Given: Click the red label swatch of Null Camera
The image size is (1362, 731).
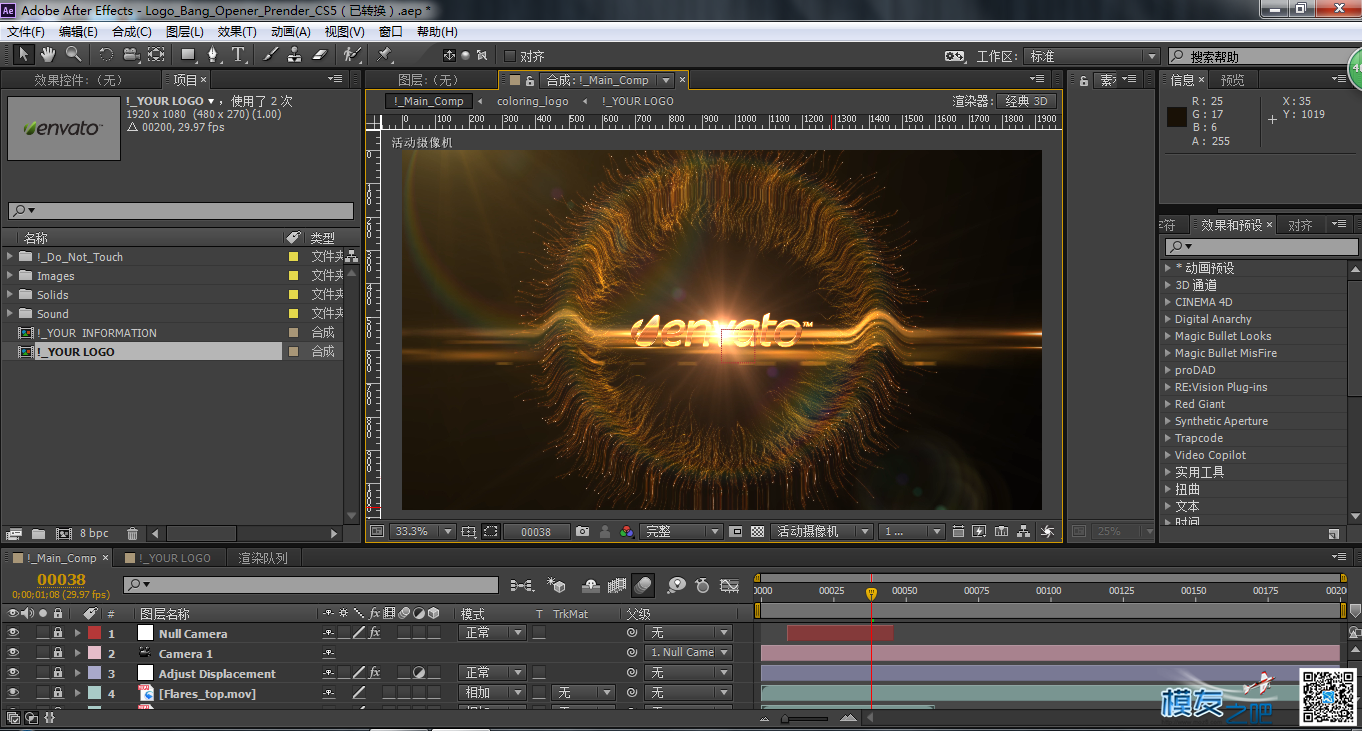Looking at the screenshot, I should coord(94,633).
